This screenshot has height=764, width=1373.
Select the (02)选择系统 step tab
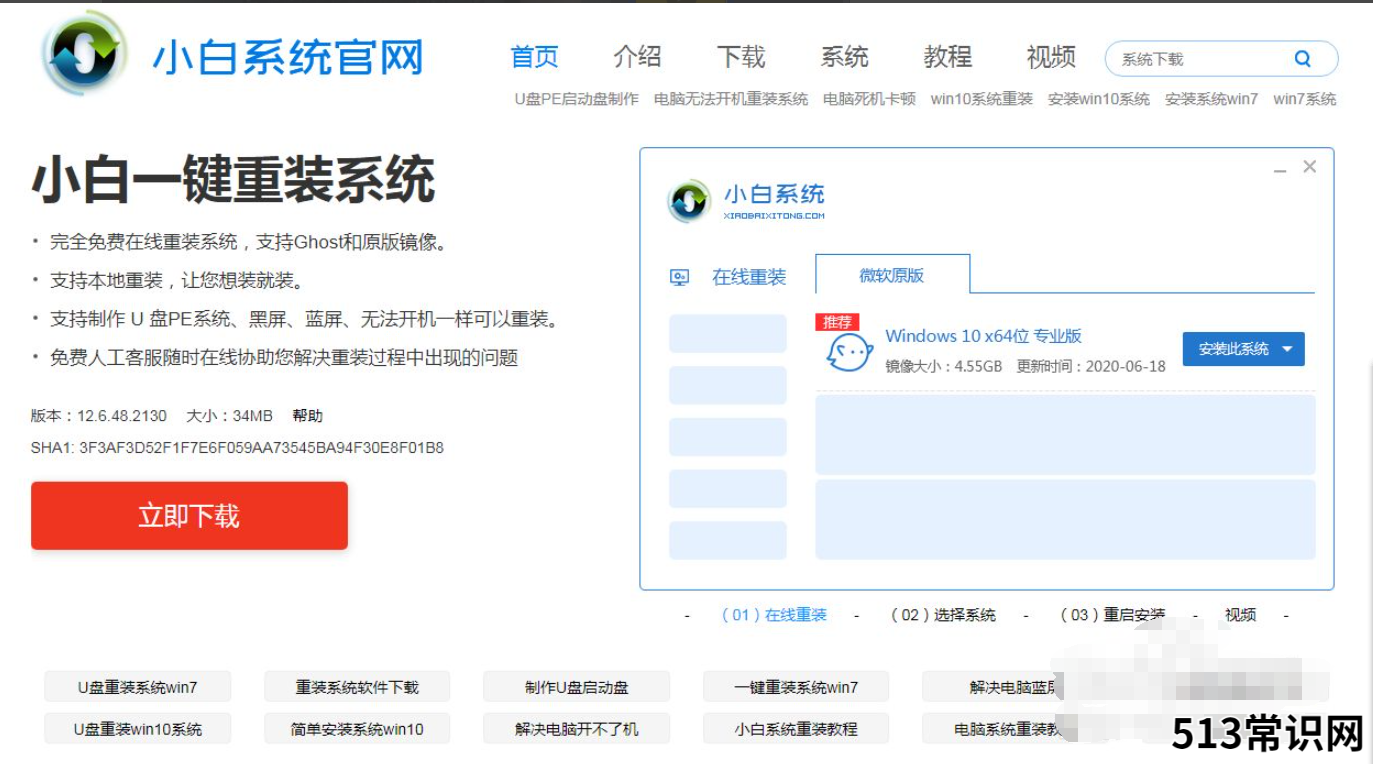(943, 615)
